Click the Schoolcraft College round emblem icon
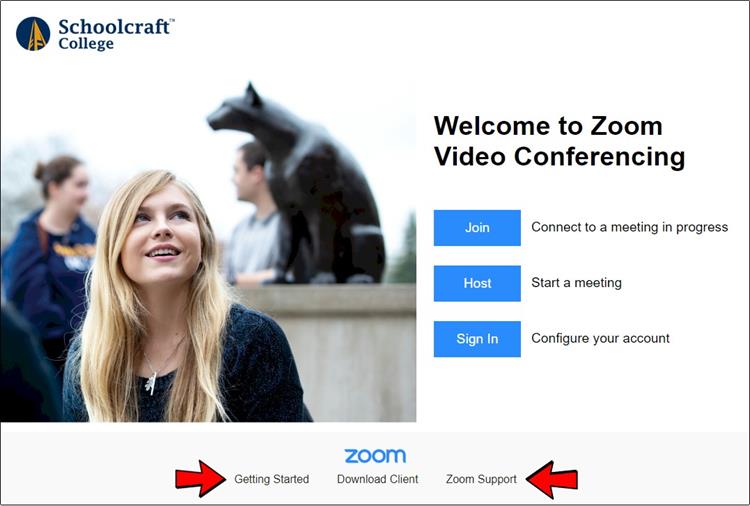This screenshot has height=506, width=750. tap(33, 34)
